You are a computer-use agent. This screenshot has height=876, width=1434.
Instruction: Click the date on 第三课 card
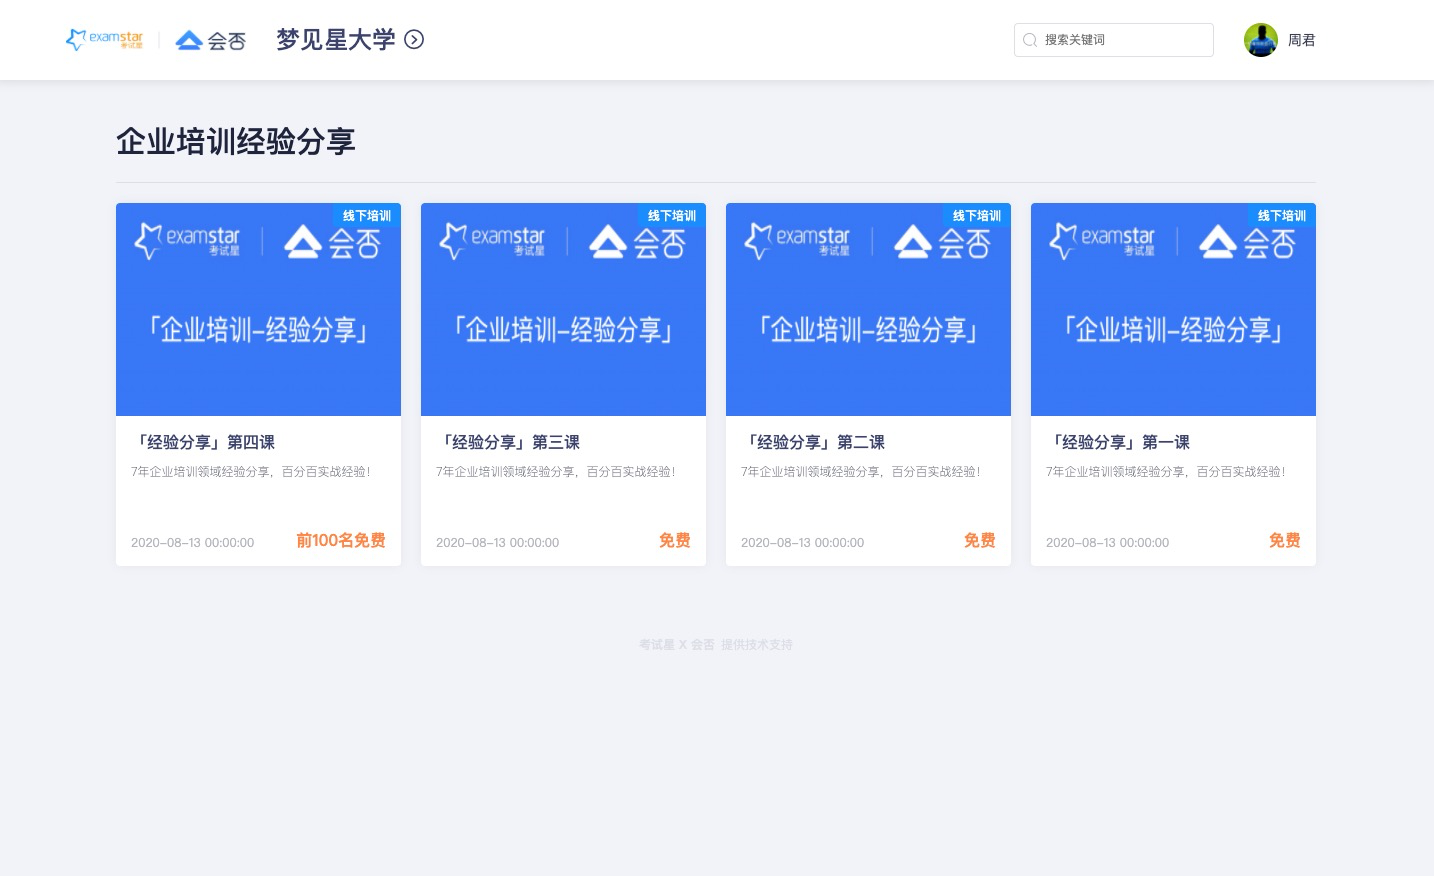click(x=498, y=543)
